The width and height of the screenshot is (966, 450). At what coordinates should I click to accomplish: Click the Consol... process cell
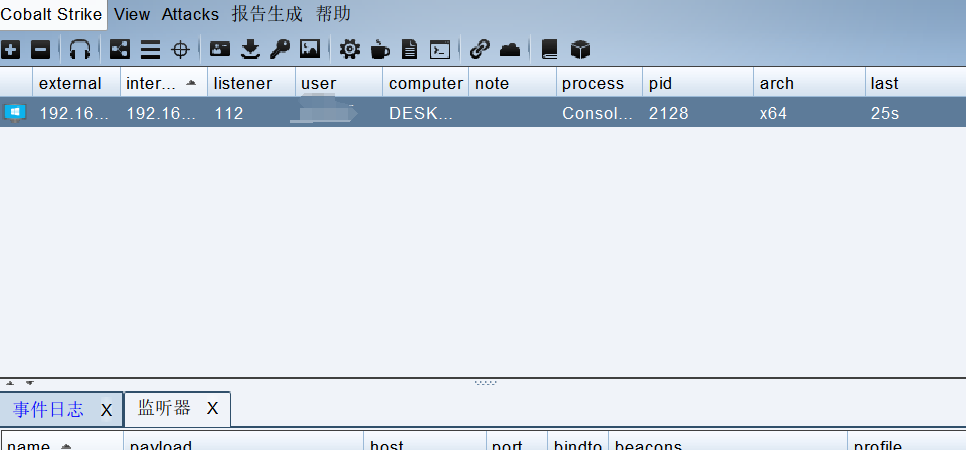597,113
